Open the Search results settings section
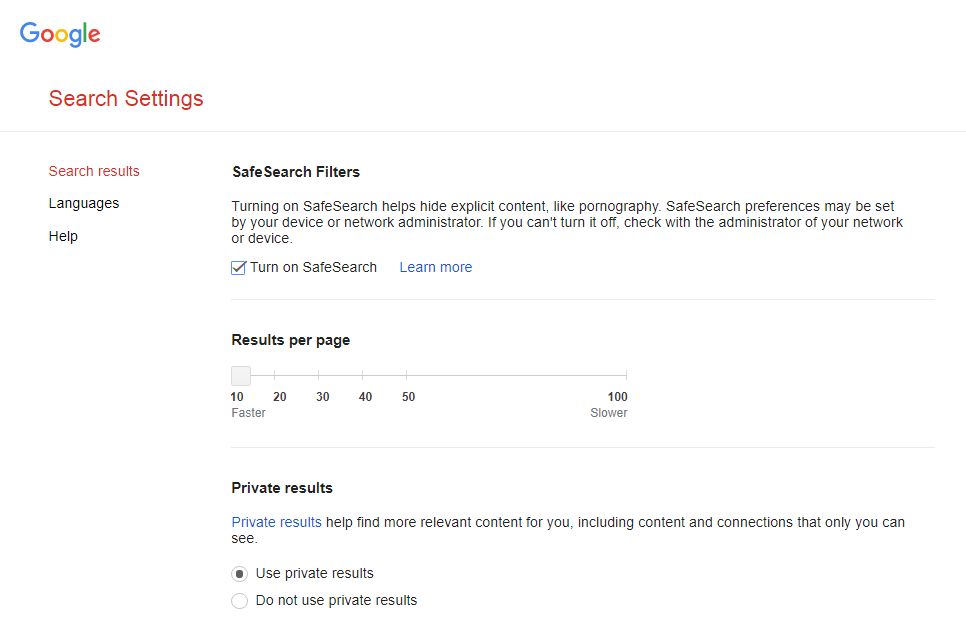 pyautogui.click(x=94, y=171)
